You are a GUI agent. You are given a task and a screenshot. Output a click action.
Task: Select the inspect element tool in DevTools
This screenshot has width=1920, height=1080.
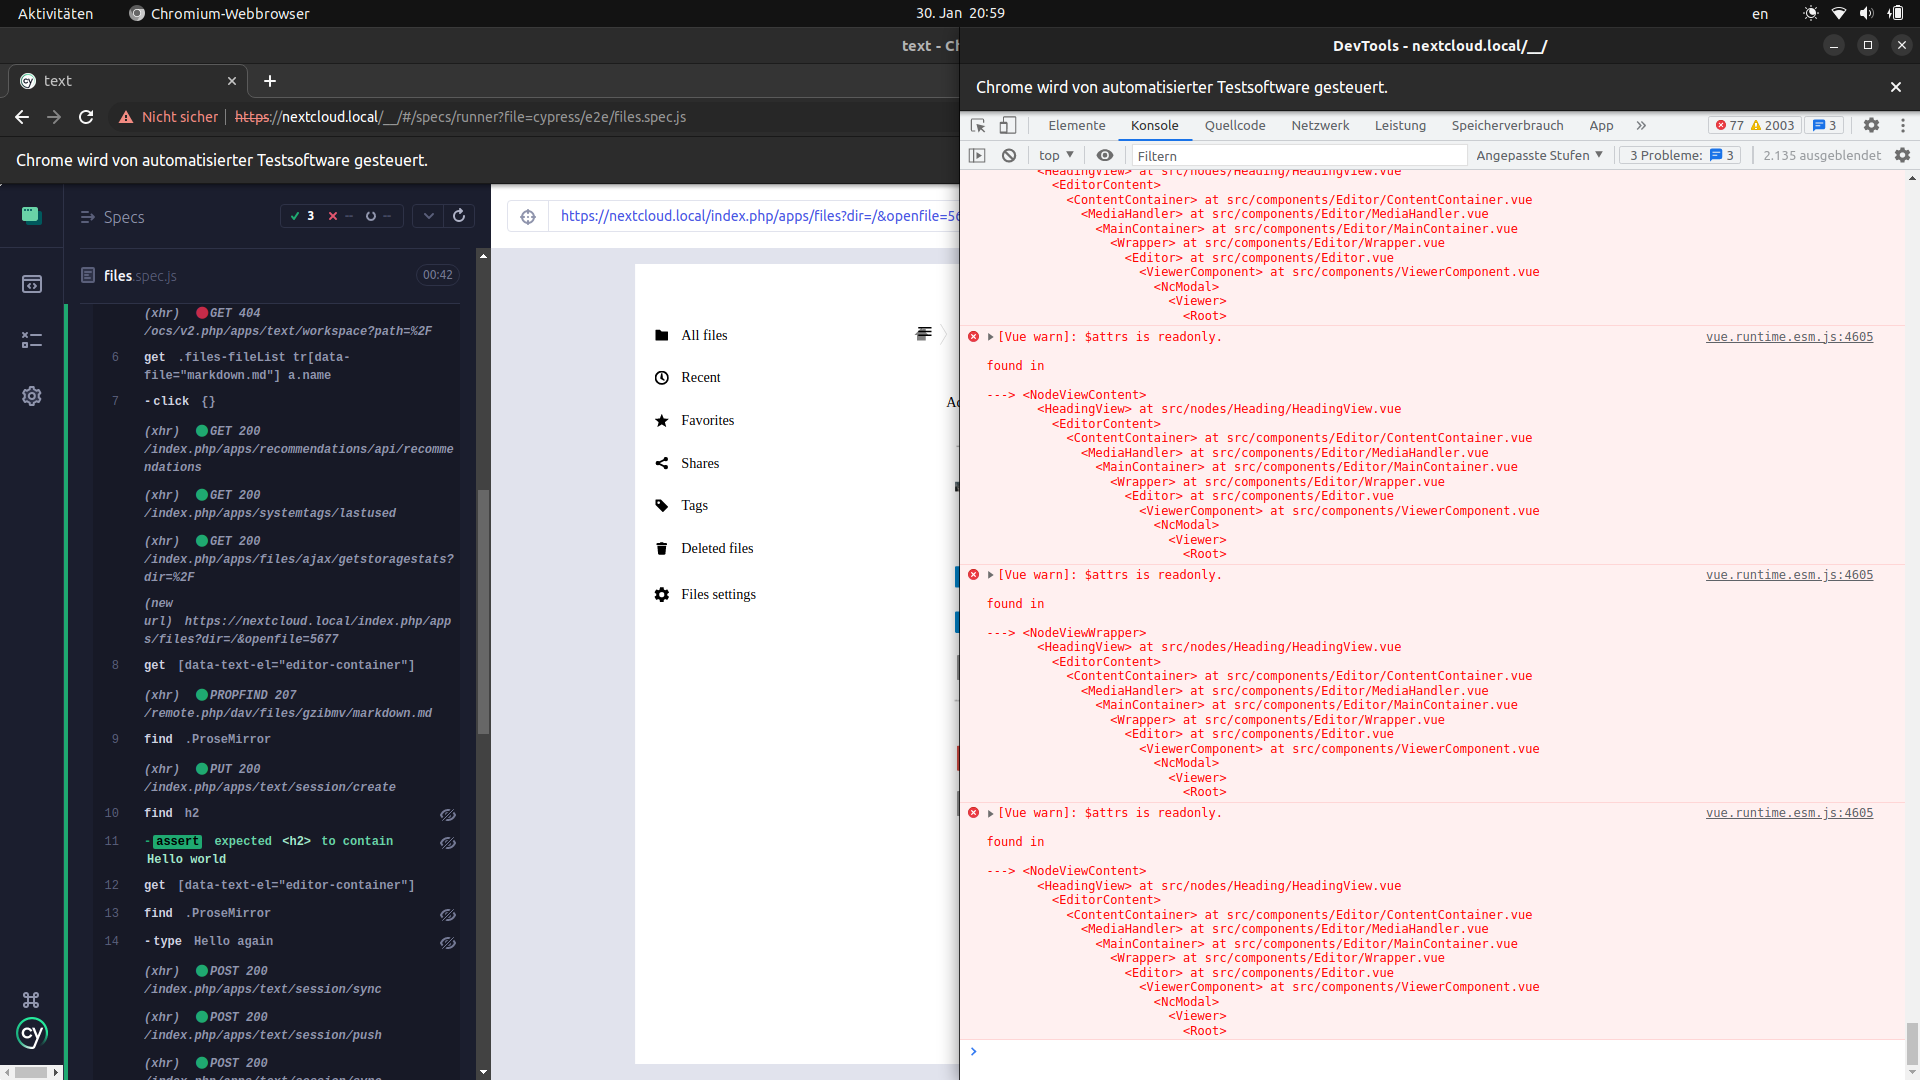coord(978,126)
